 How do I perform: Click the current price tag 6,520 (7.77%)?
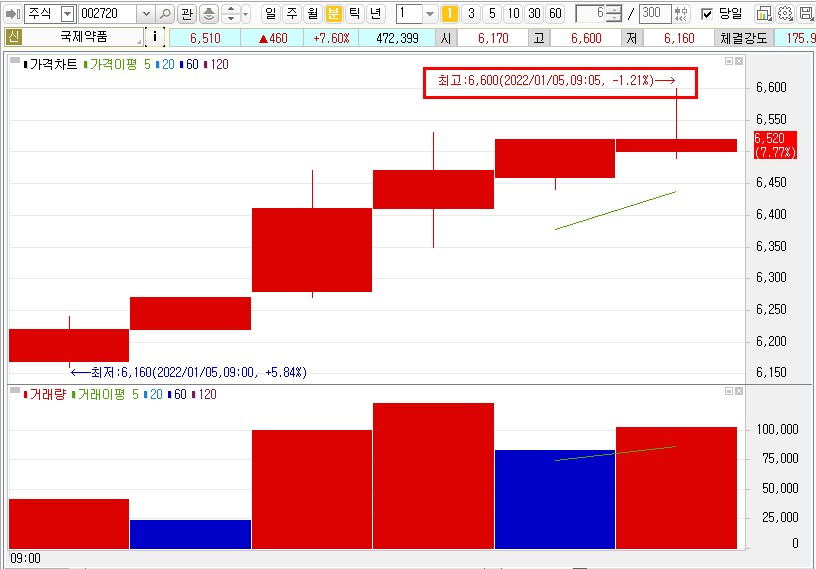click(x=775, y=145)
